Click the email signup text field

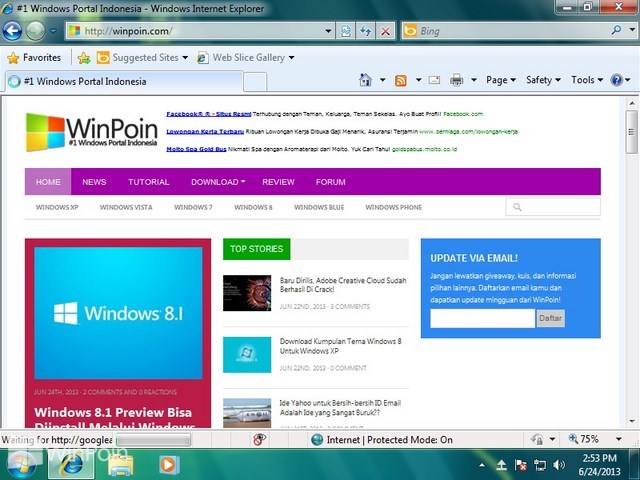tap(482, 318)
